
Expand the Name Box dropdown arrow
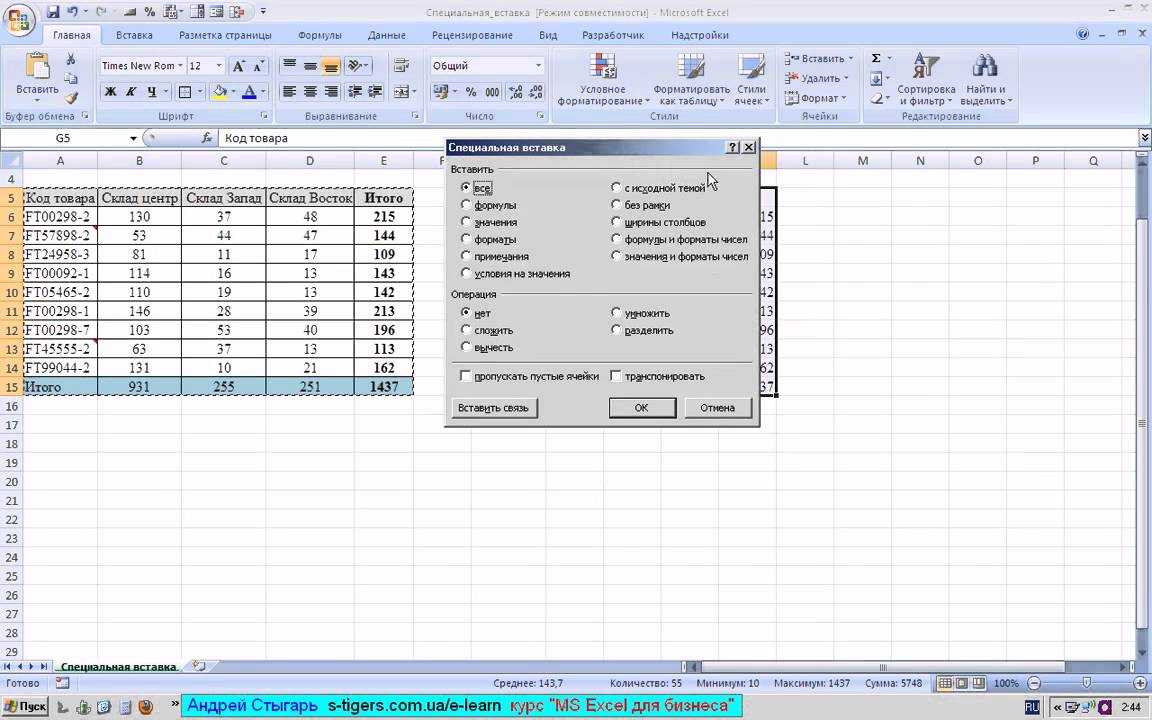pos(133,138)
